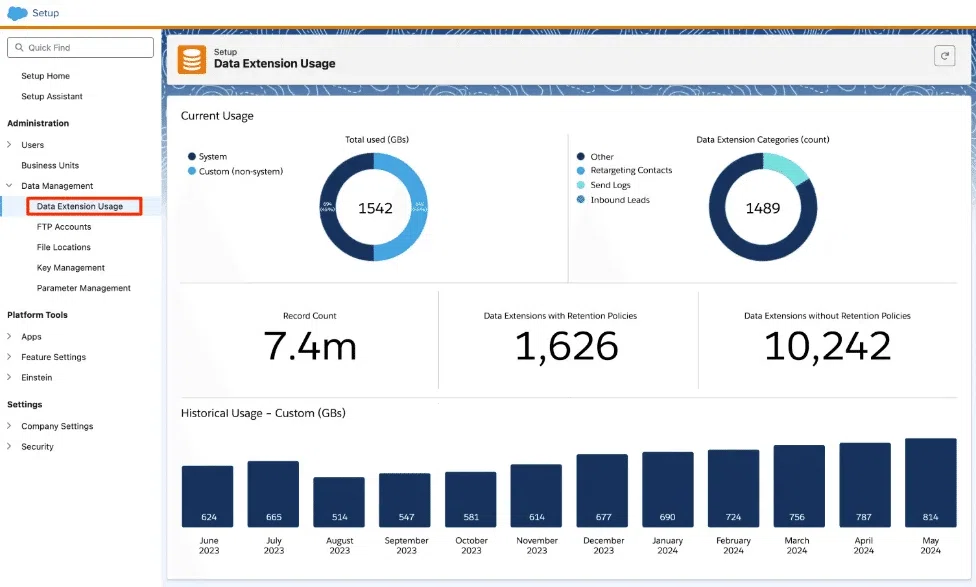The width and height of the screenshot is (976, 587).
Task: Focus the Quick Find search box
Action: pos(80,47)
